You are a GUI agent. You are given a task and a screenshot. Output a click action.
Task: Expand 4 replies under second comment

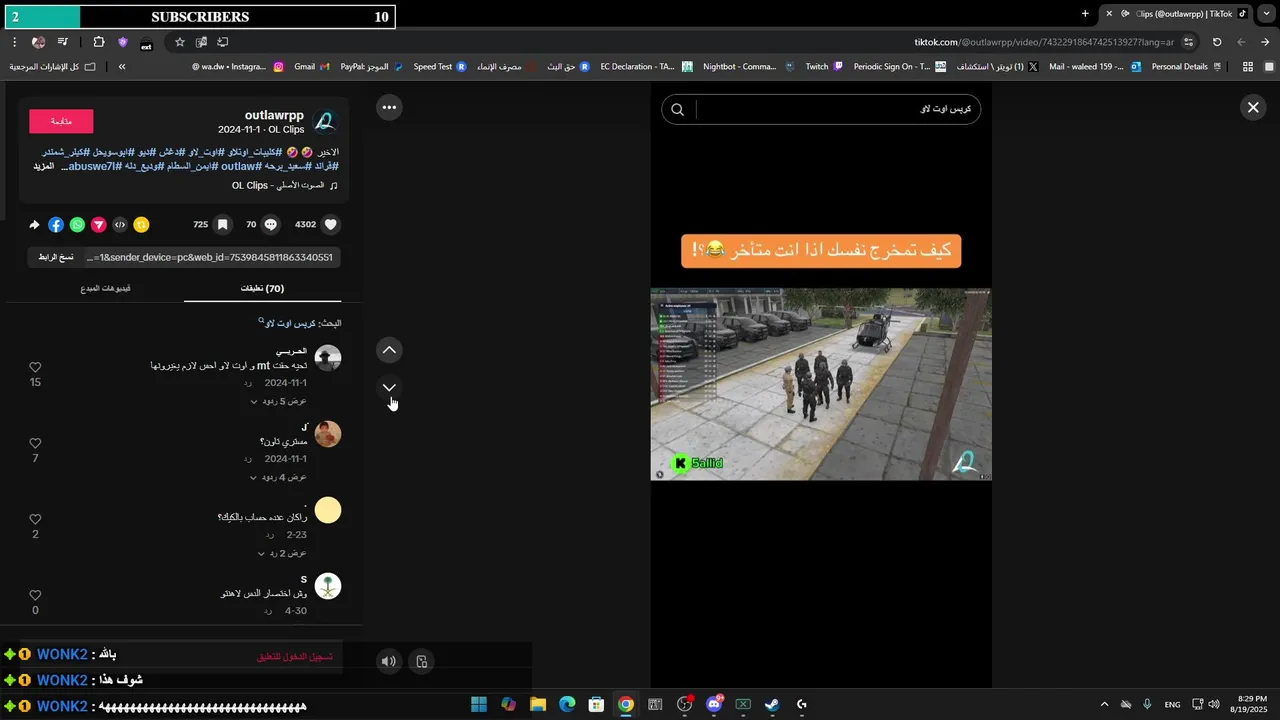pos(278,477)
